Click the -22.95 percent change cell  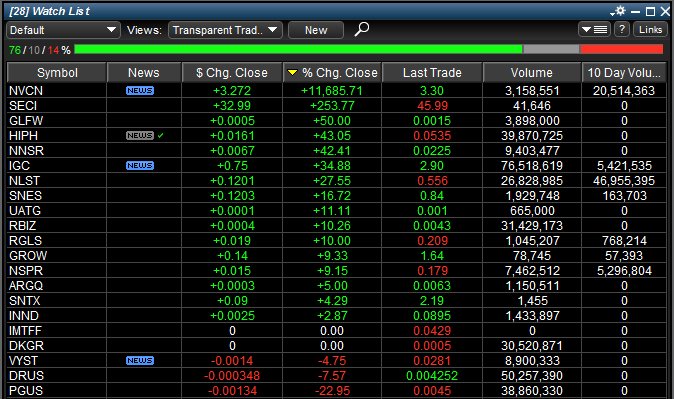331,391
